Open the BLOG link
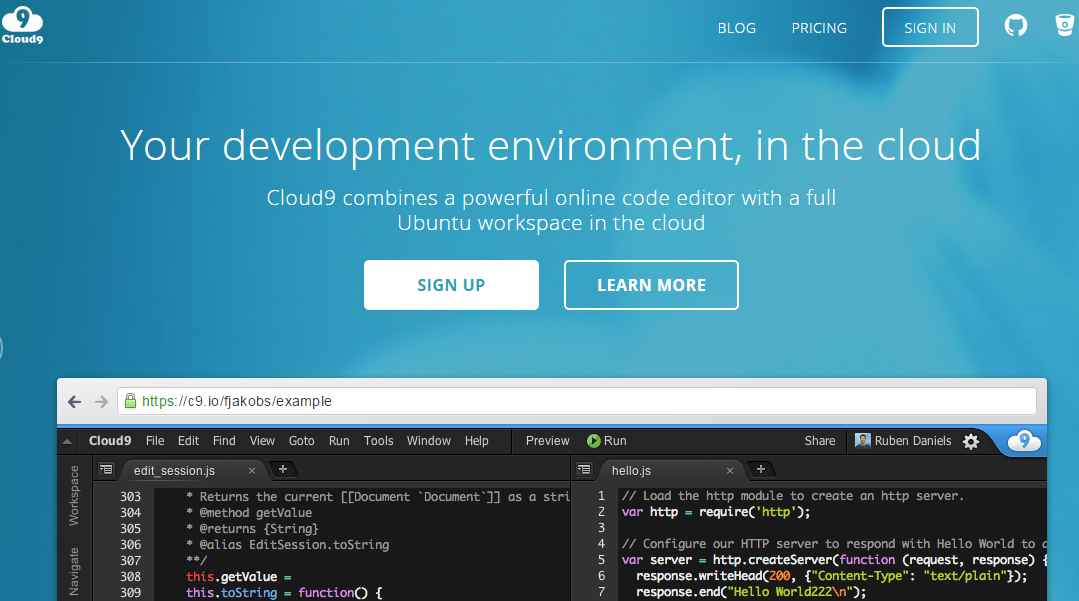Viewport: 1079px width, 601px height. pyautogui.click(x=736, y=28)
